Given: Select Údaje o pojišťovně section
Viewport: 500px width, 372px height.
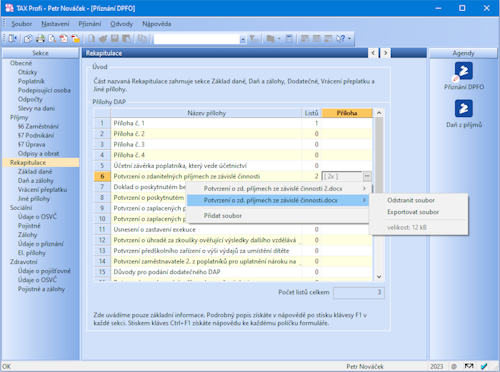Looking at the screenshot, I should click(x=44, y=271).
